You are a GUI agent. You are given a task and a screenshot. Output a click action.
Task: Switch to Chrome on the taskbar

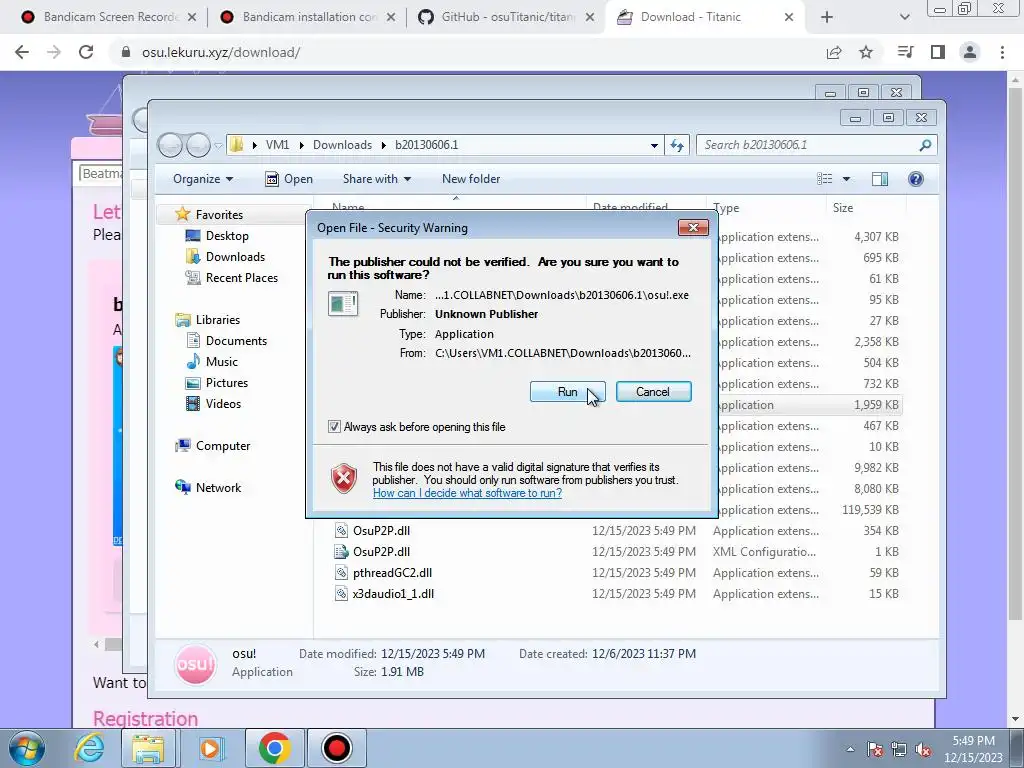point(274,748)
